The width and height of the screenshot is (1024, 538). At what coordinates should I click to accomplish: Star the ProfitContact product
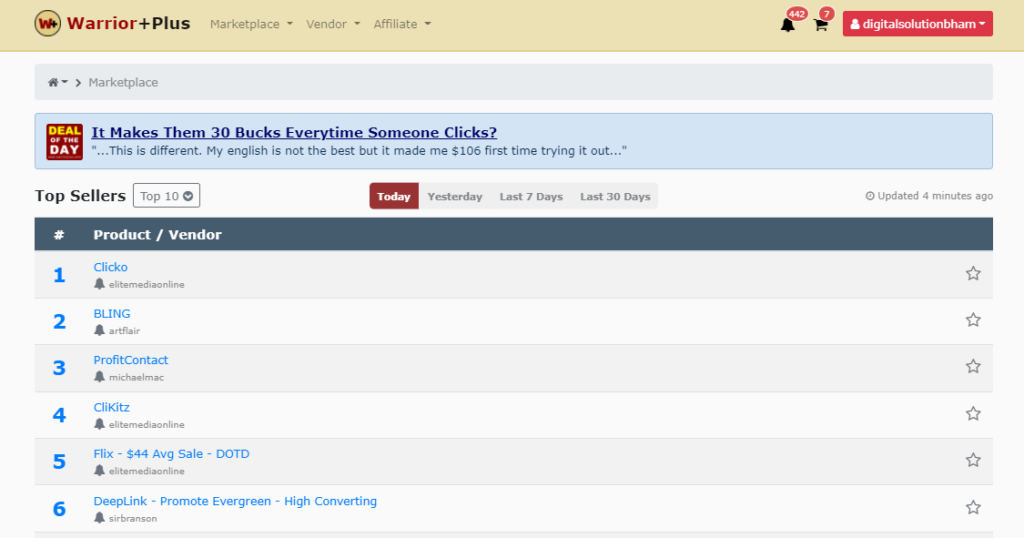click(973, 366)
